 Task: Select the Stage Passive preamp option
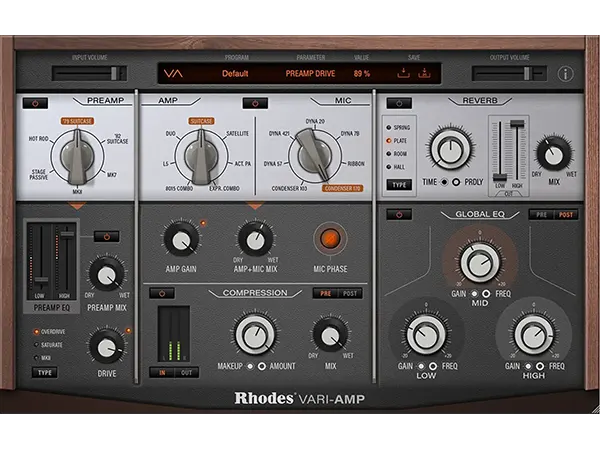coord(39,174)
